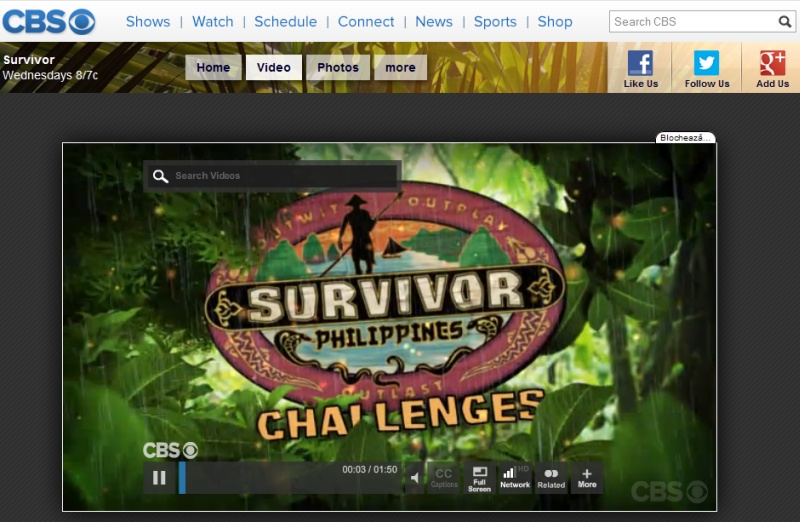This screenshot has height=522, width=800.
Task: Go to CBS News
Action: coord(434,21)
